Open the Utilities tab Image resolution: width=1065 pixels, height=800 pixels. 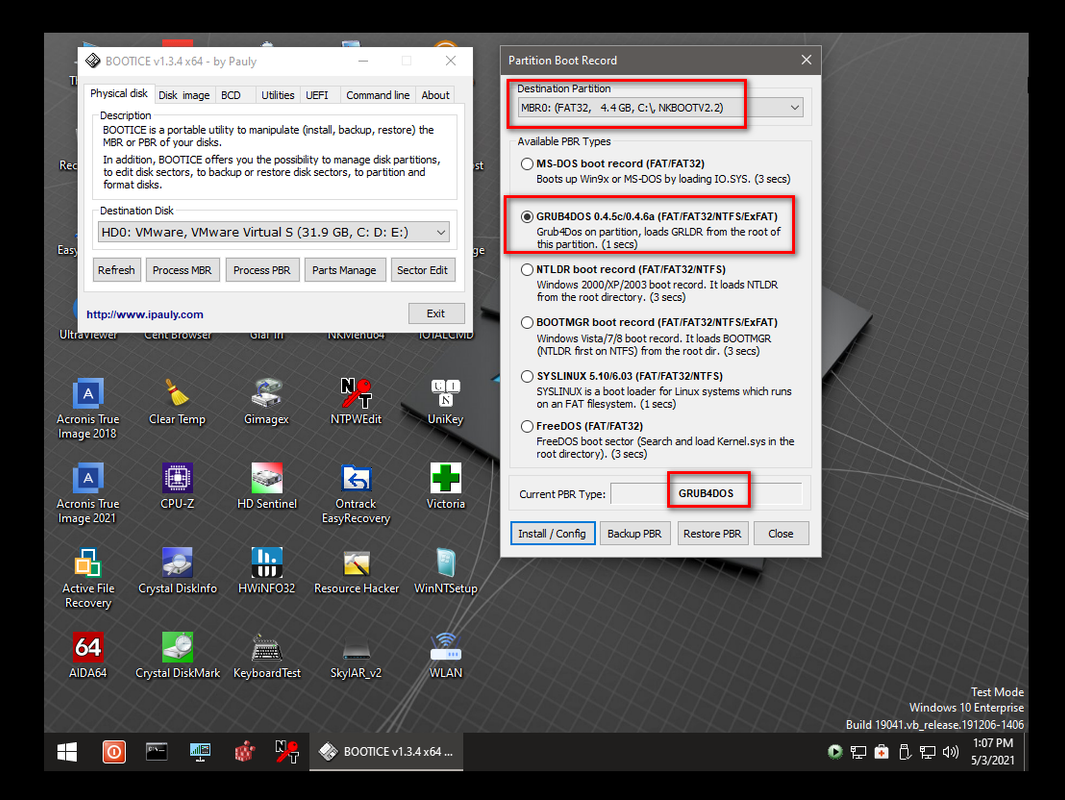tap(278, 96)
